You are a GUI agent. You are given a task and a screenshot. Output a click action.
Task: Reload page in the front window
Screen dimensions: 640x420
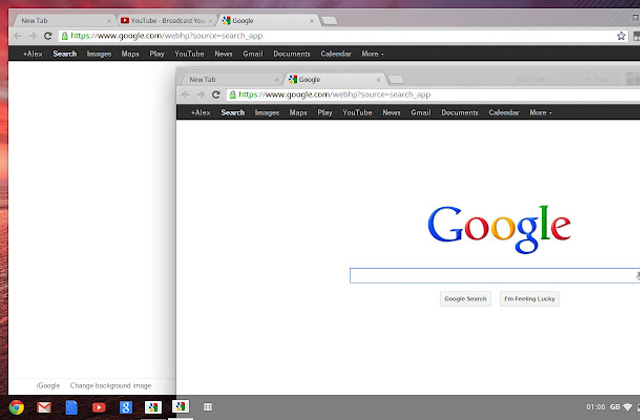[216, 95]
